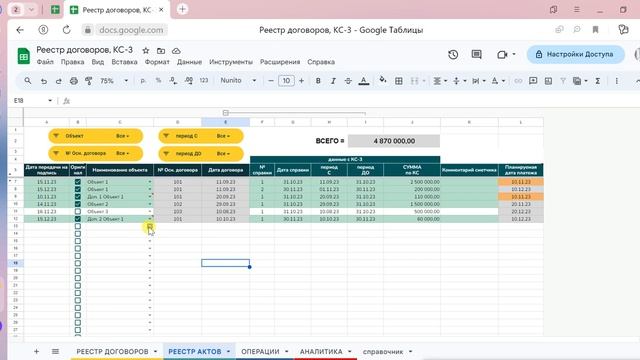The image size is (640, 360).
Task: Open more toolbar options
Action: (617, 81)
